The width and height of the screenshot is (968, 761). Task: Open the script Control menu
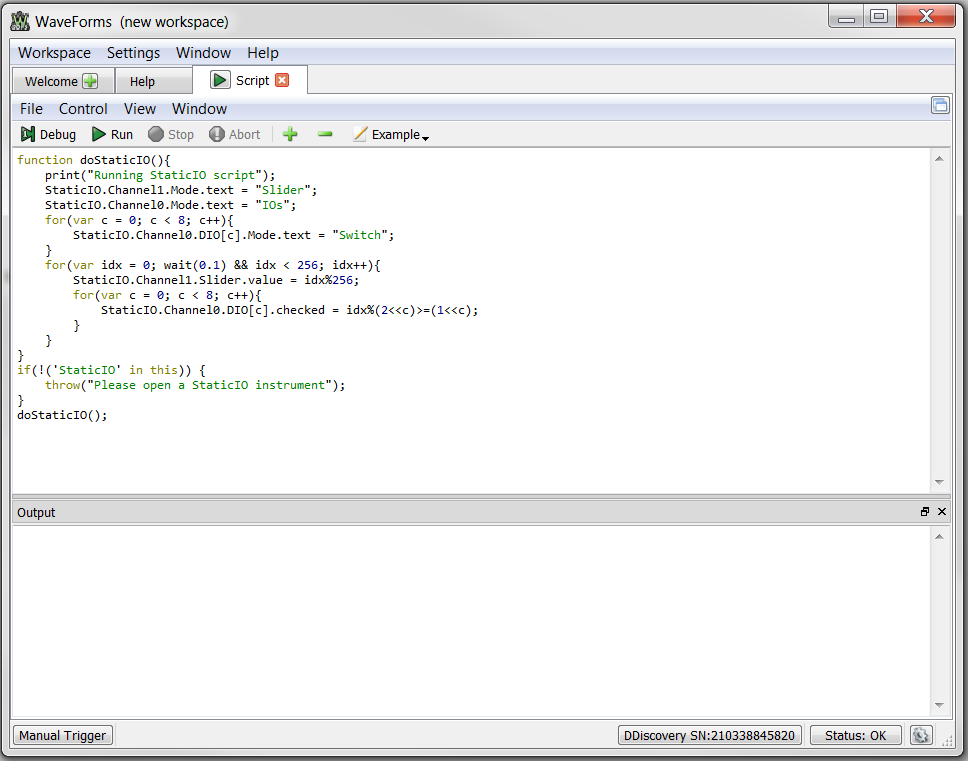[83, 109]
